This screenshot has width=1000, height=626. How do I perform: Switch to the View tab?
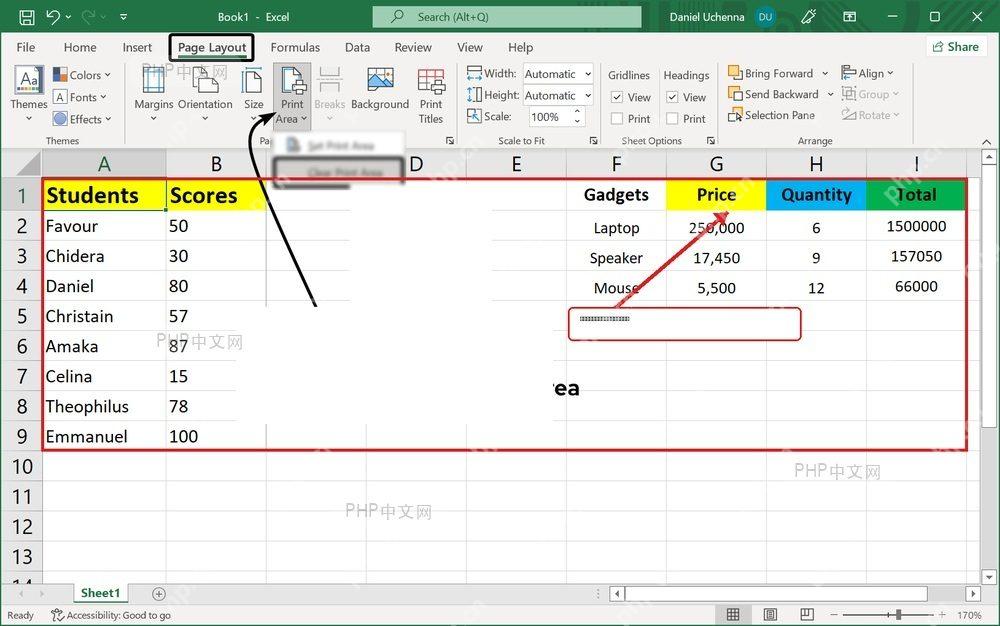[469, 47]
